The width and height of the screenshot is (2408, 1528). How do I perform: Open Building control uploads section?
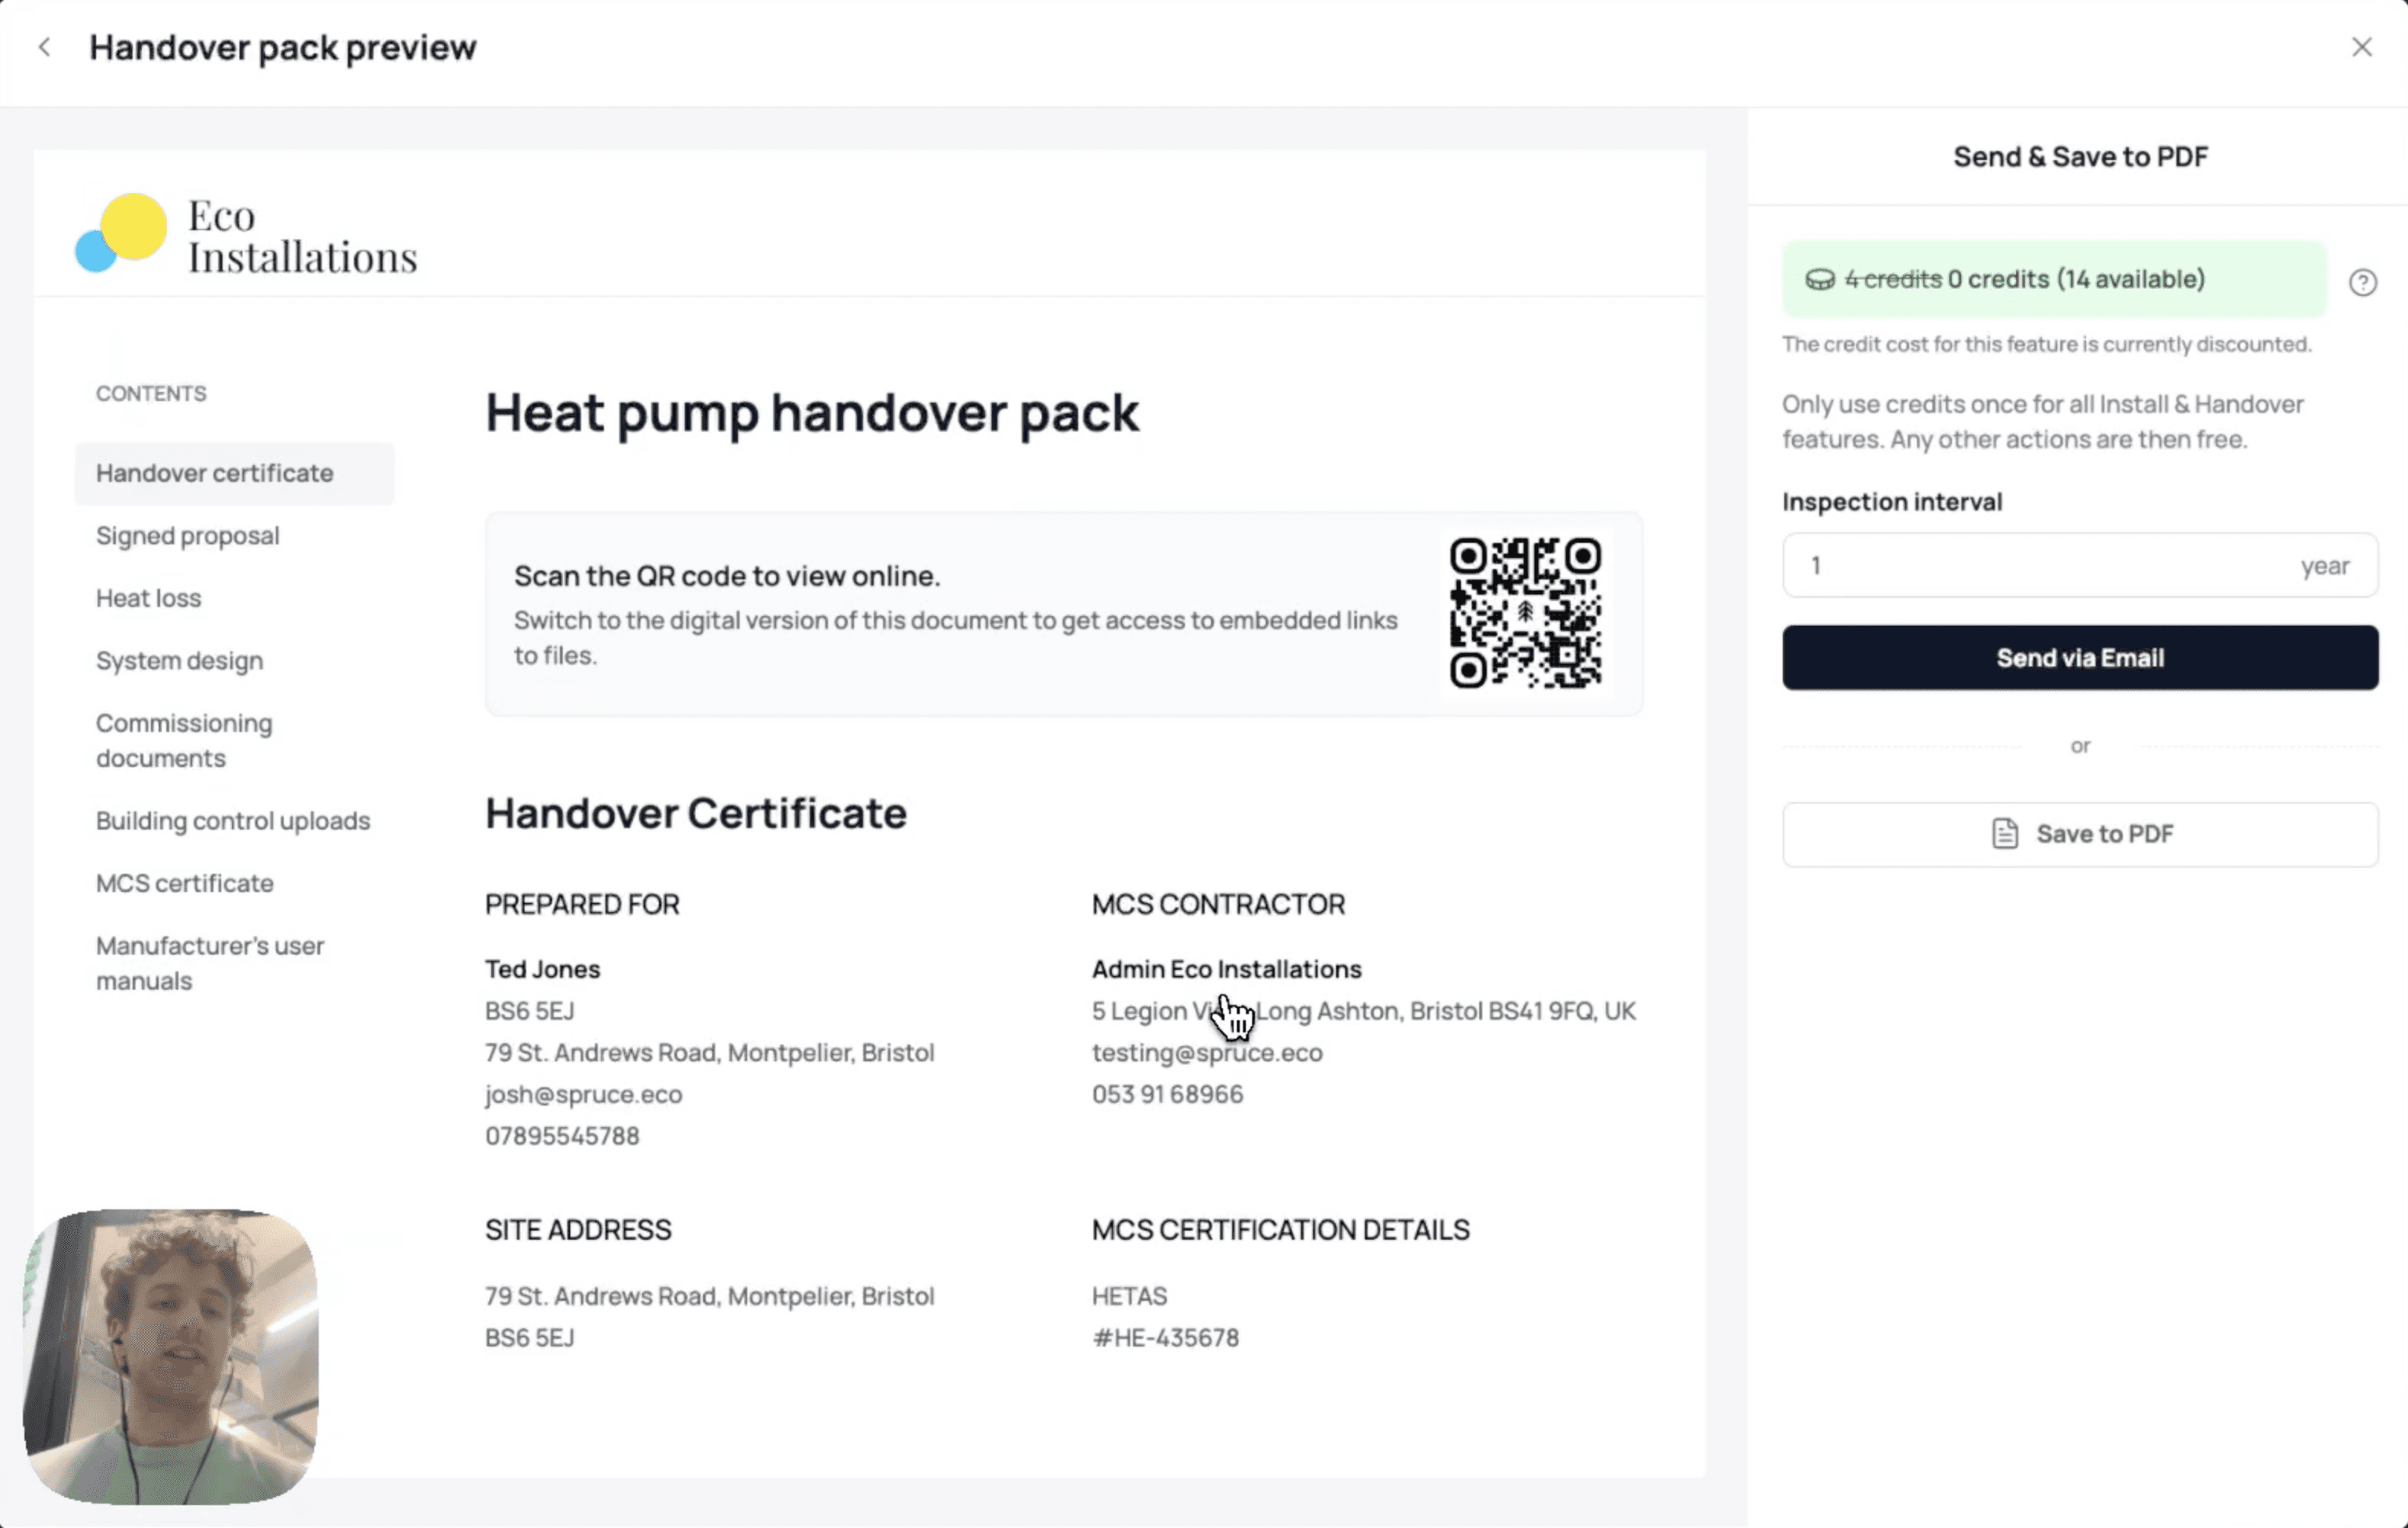[233, 821]
